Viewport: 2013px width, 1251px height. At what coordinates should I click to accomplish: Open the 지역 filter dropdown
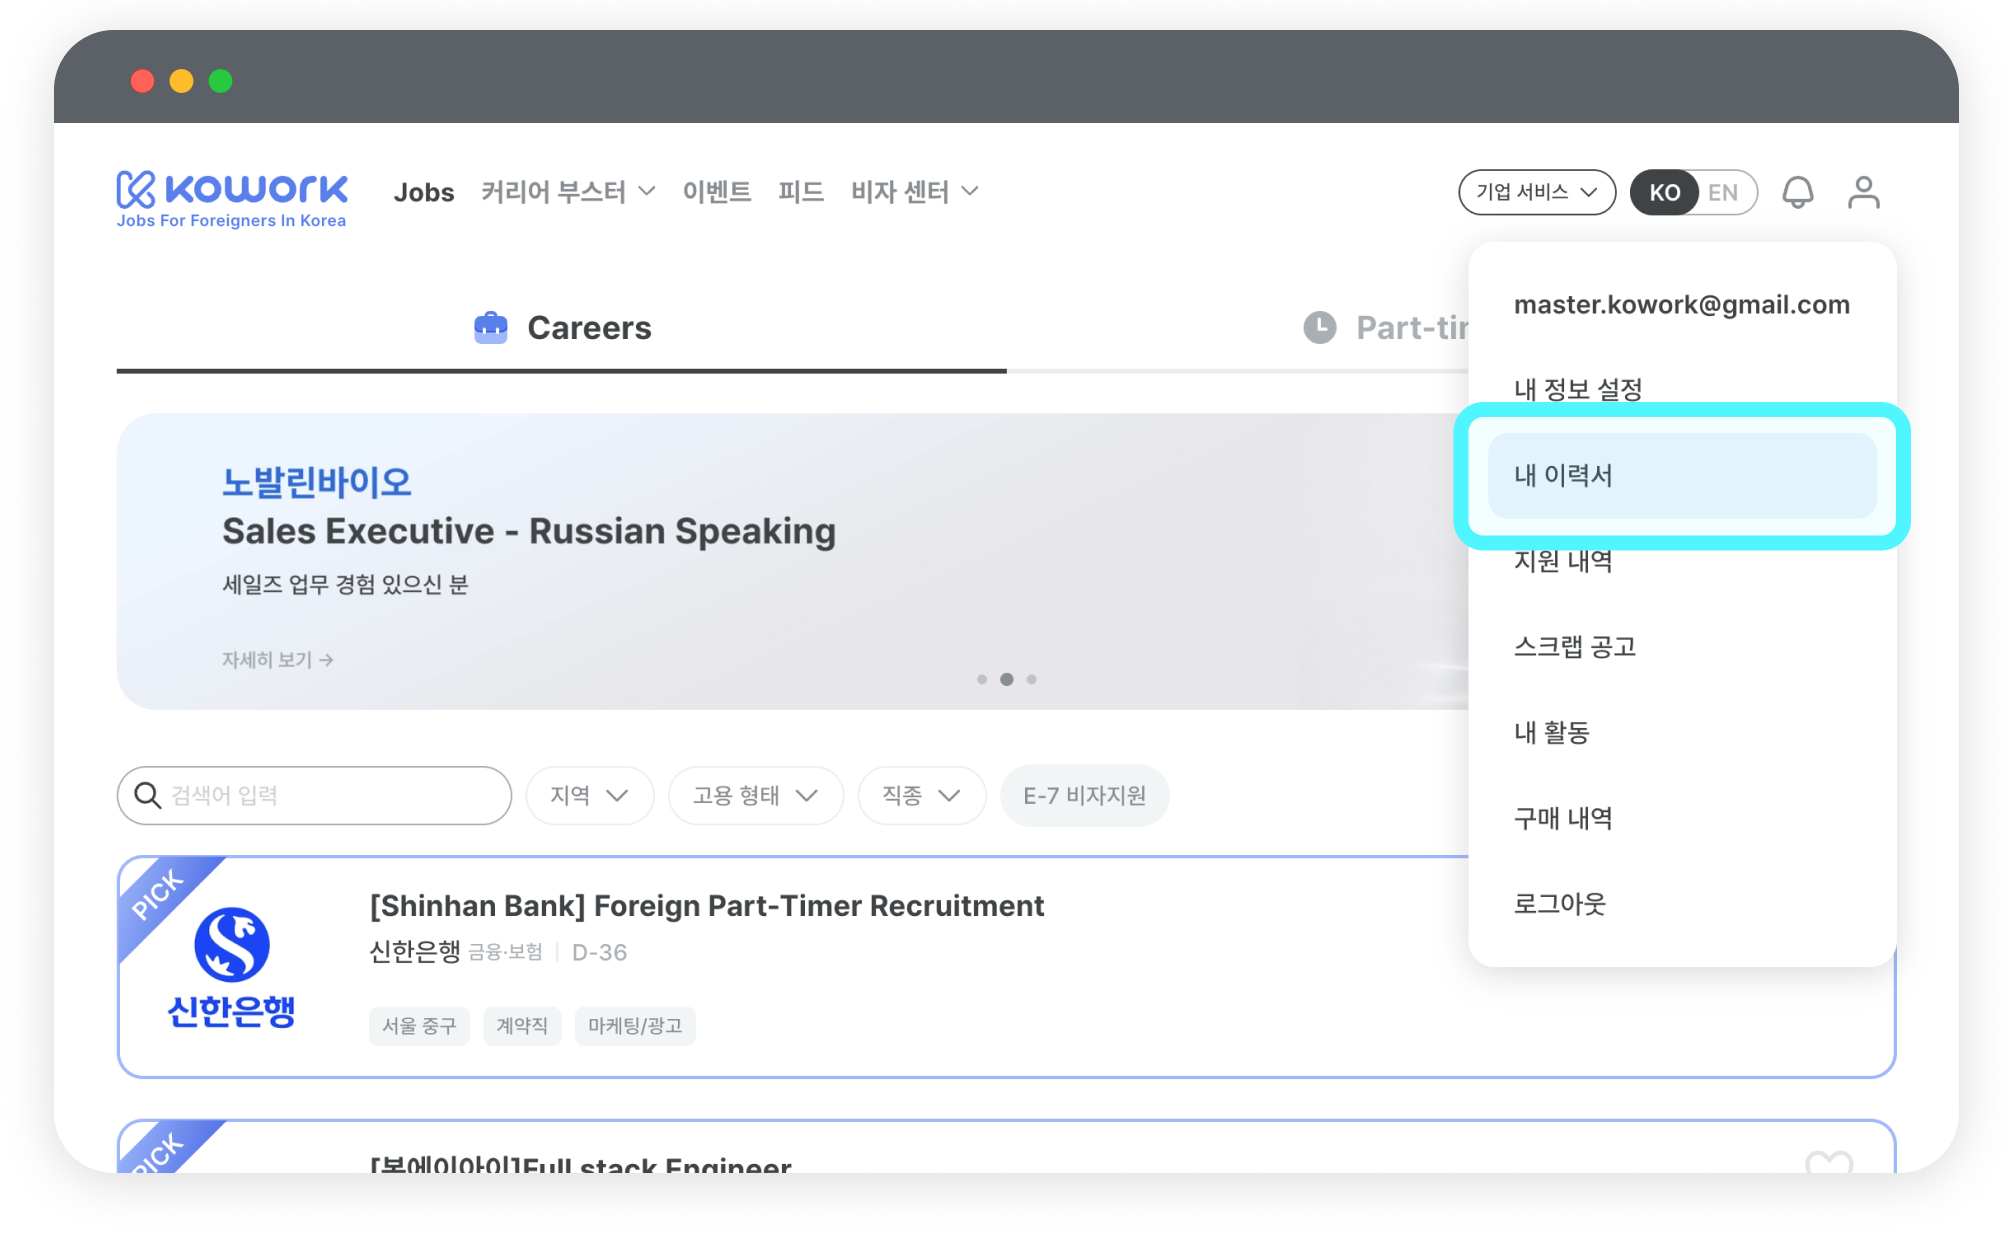pyautogui.click(x=590, y=795)
